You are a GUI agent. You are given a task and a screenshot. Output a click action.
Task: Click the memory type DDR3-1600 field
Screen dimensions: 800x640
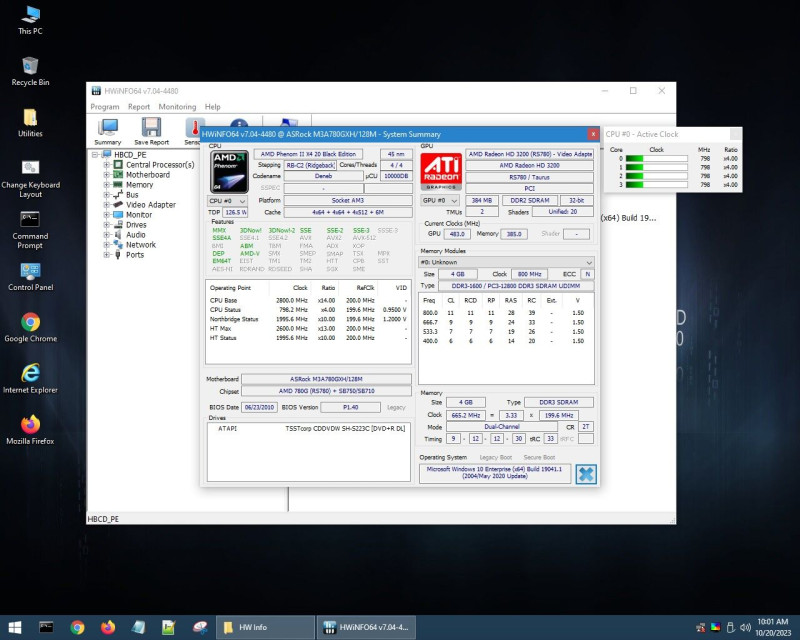(x=515, y=286)
